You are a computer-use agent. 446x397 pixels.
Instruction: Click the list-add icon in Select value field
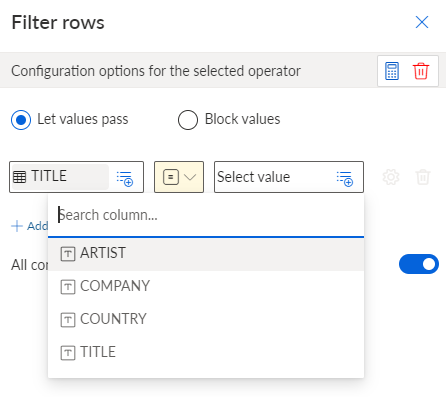coord(345,178)
